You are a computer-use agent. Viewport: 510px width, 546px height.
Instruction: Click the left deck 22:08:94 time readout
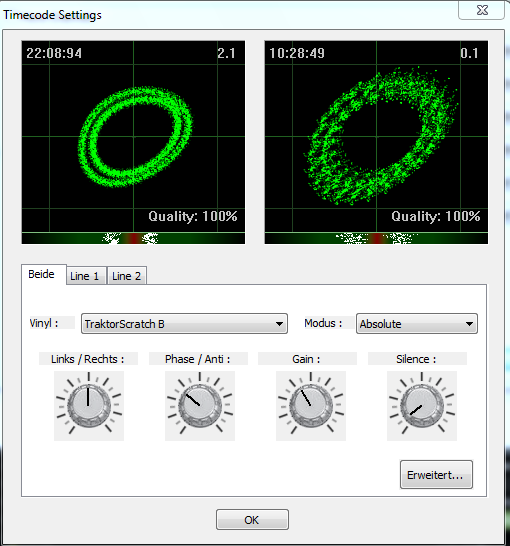[54, 53]
